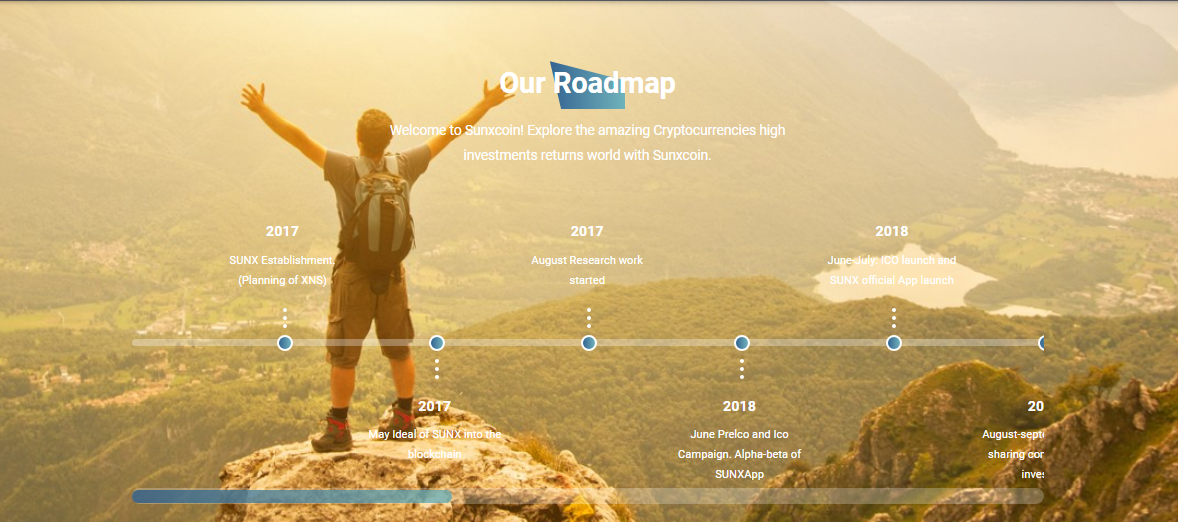The width and height of the screenshot is (1178, 522).
Task: Click June-July ICO launch and App launch text
Action: pos(892,270)
